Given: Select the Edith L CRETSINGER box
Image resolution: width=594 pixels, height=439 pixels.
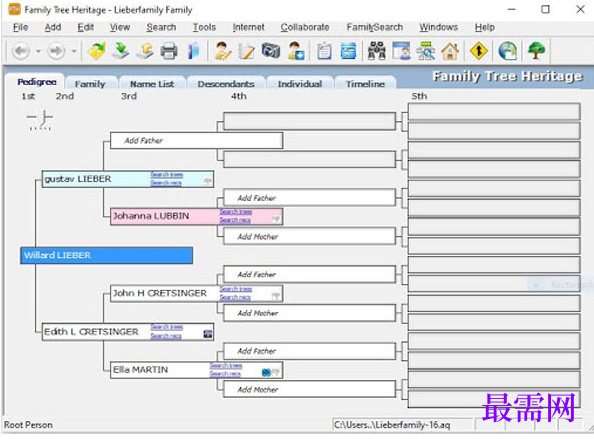Looking at the screenshot, I should [128, 332].
